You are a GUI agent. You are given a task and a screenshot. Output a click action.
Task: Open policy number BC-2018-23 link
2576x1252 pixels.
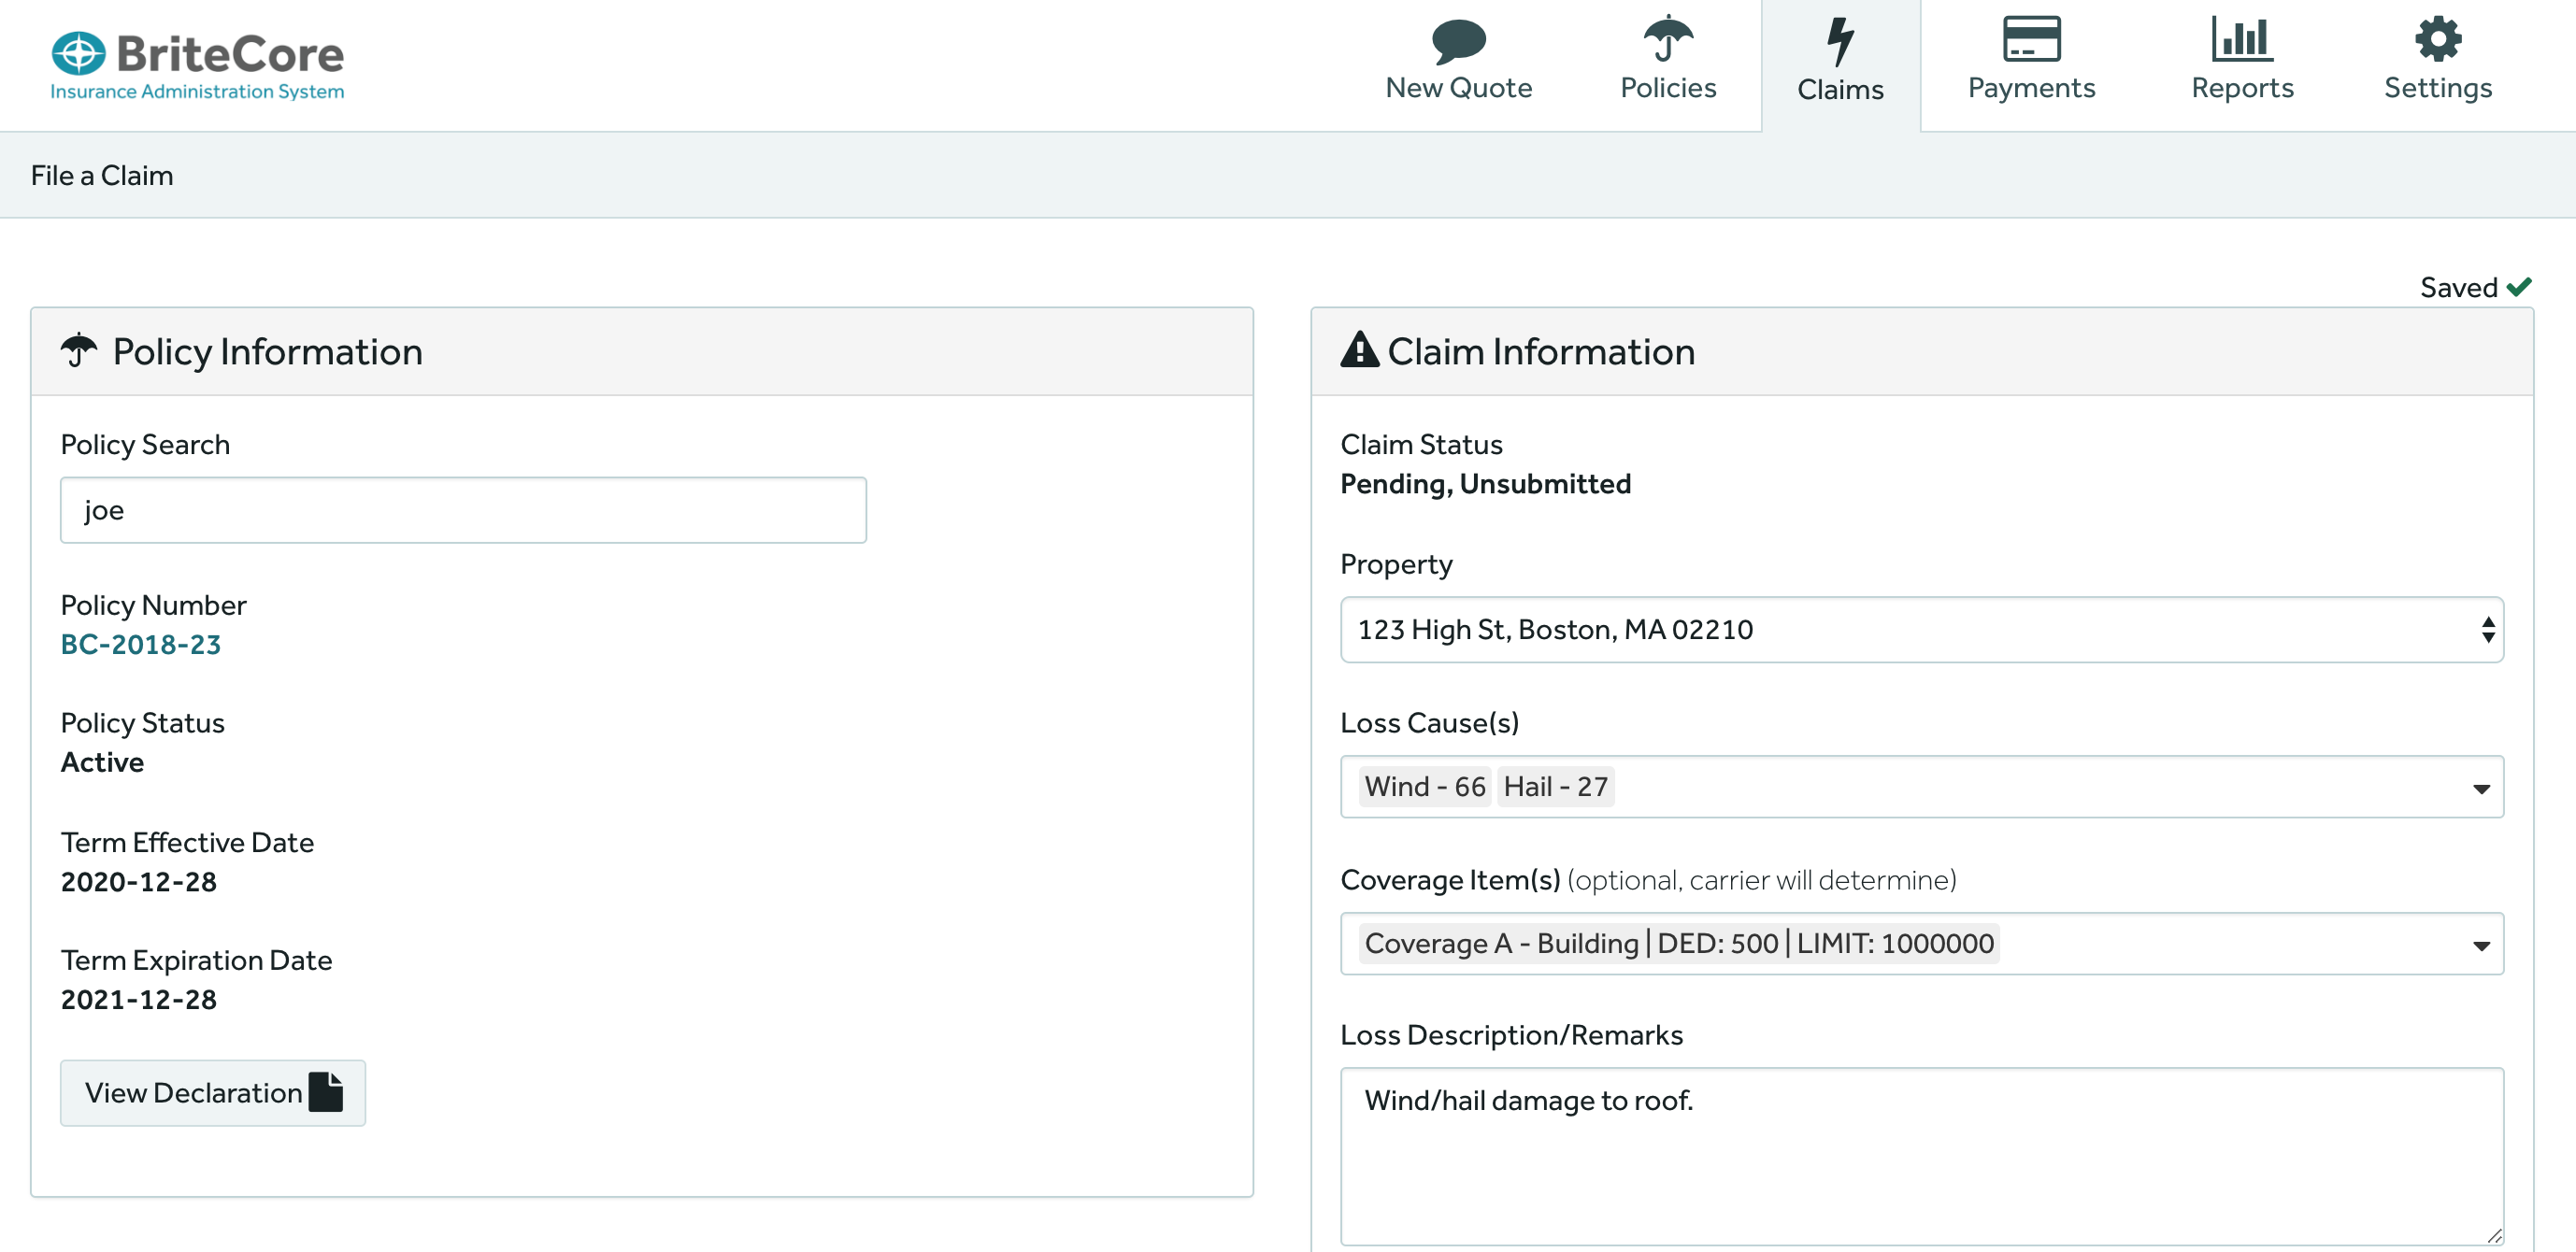click(x=141, y=644)
